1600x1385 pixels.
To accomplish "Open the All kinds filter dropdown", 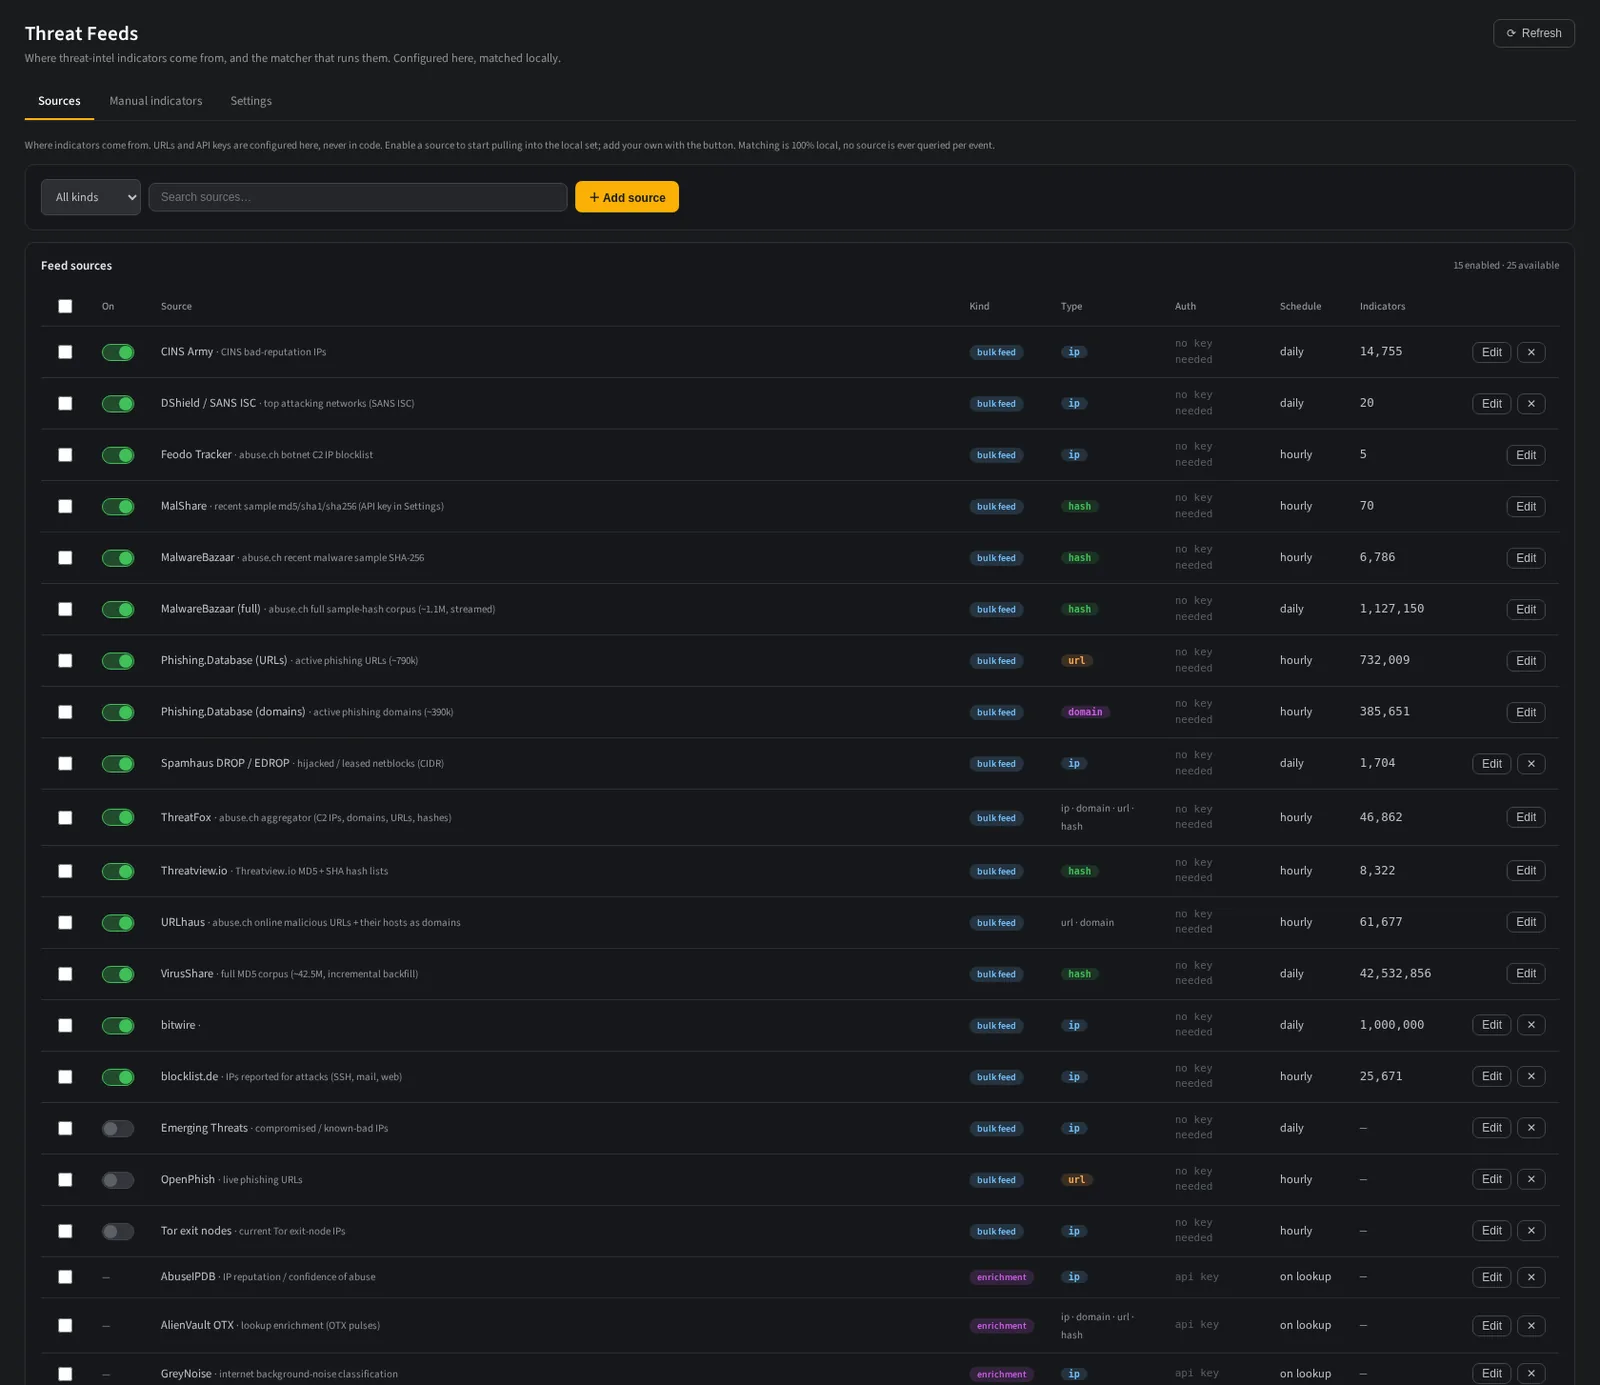I will [91, 197].
